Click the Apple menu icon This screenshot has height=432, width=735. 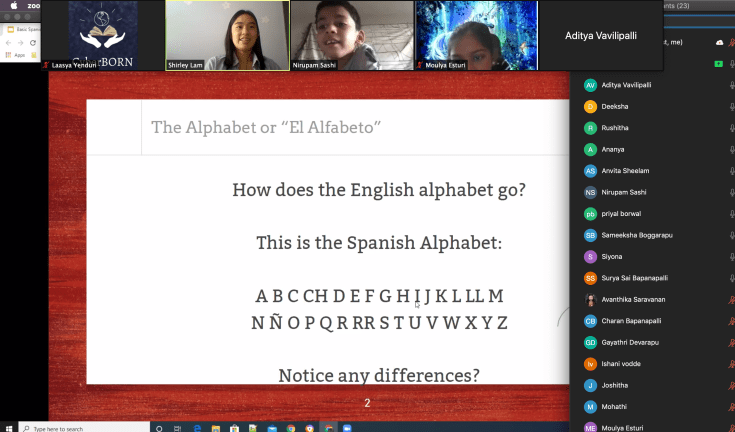12,5
